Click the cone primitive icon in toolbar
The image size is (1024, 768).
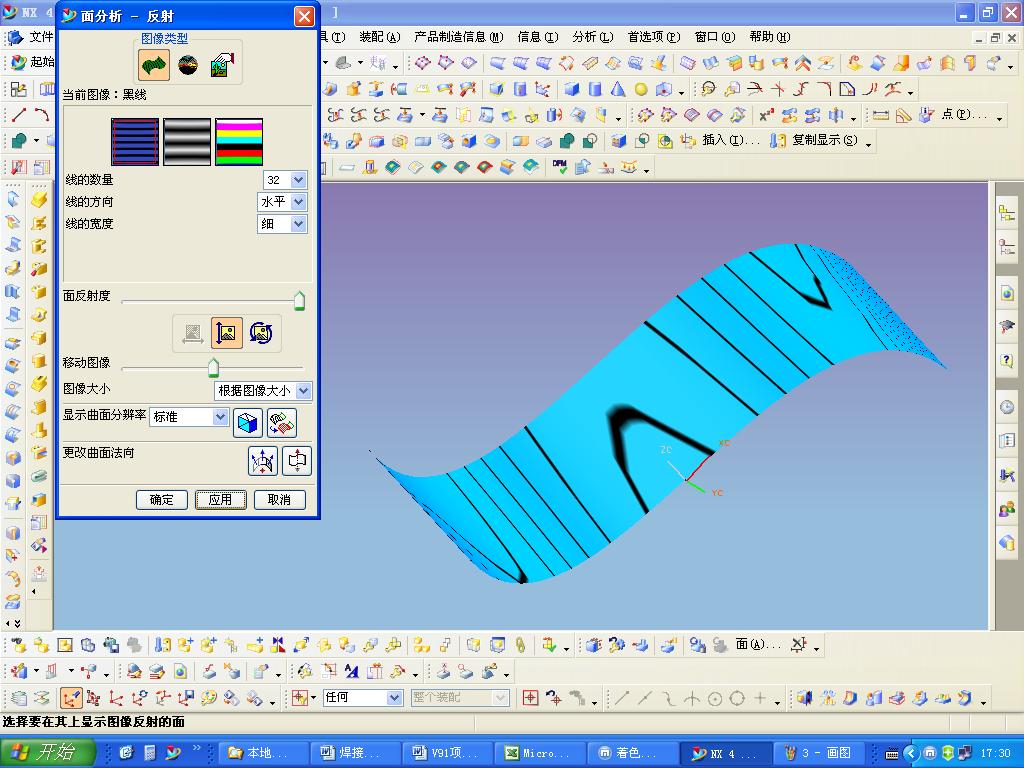[618, 89]
